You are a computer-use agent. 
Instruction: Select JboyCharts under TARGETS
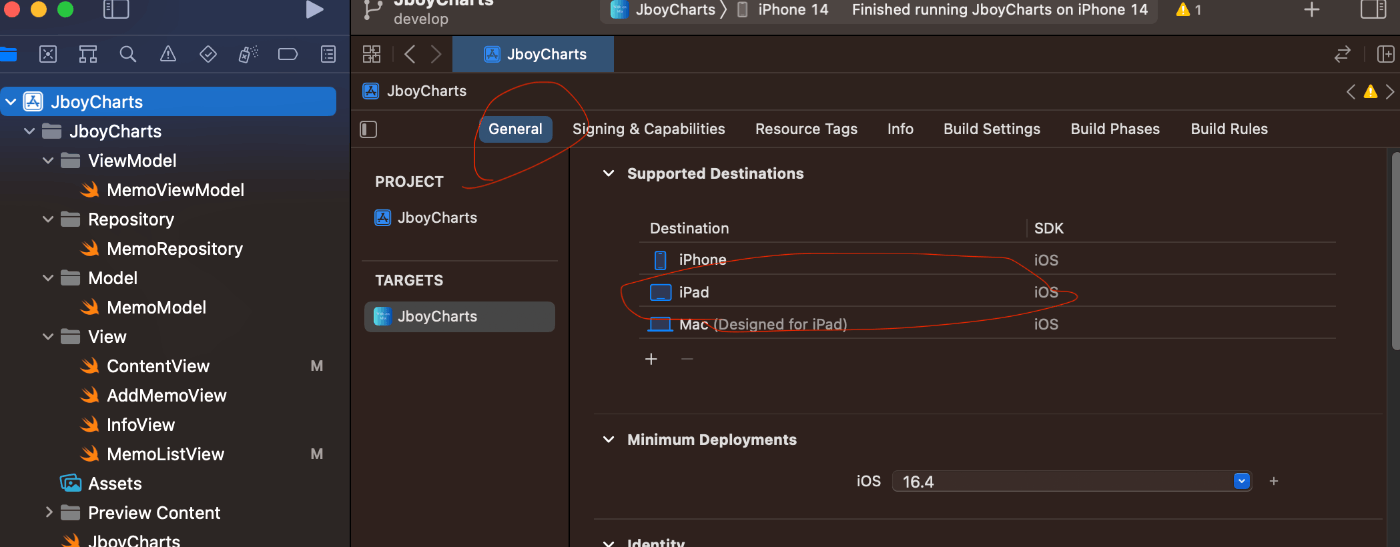pos(459,316)
